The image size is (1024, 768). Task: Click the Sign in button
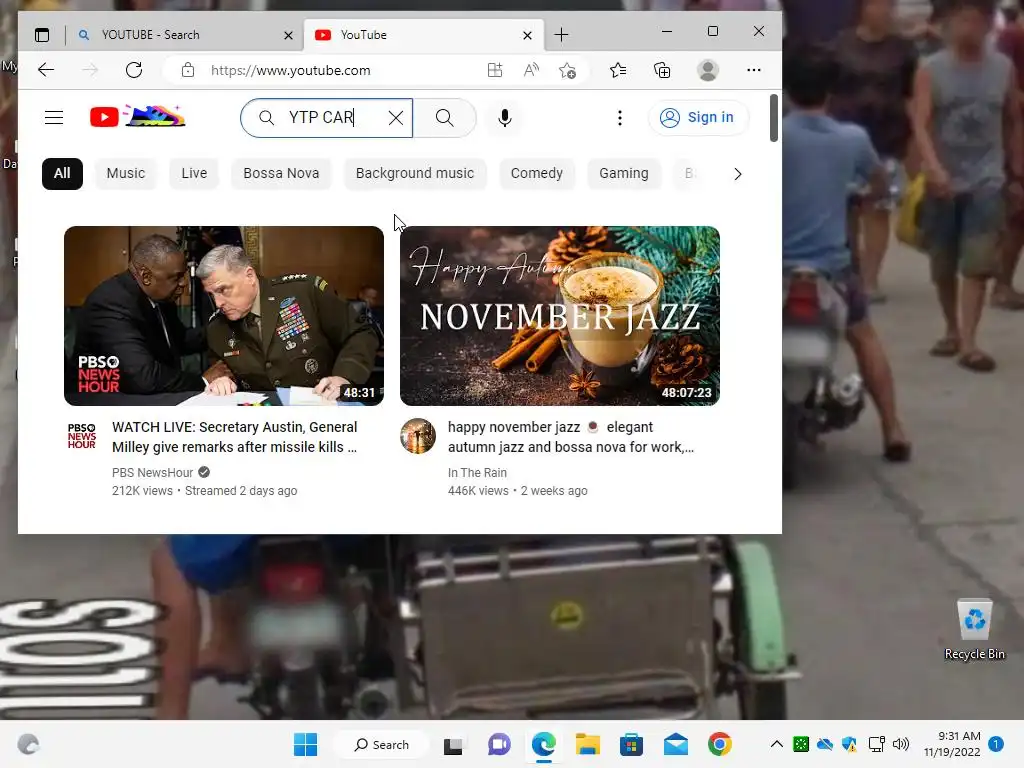pos(697,118)
